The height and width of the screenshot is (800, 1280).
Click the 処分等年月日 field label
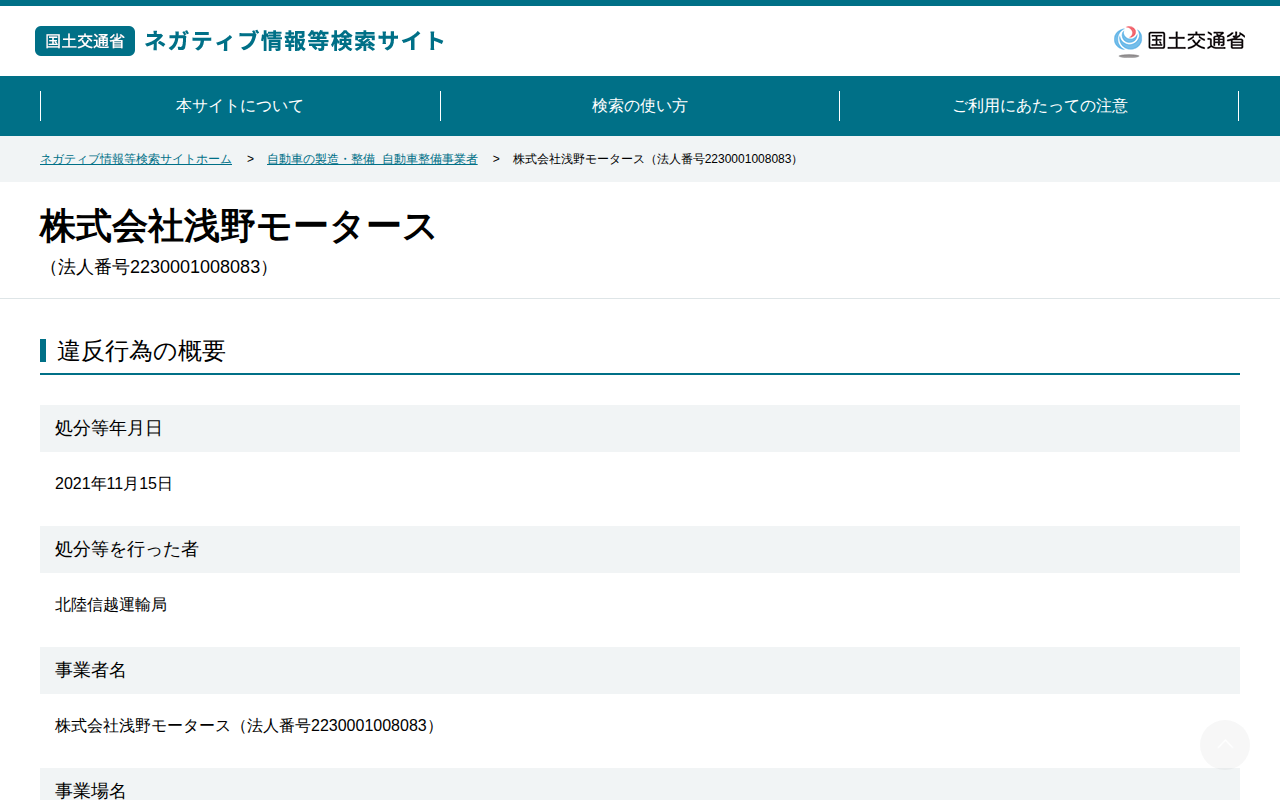(x=109, y=428)
